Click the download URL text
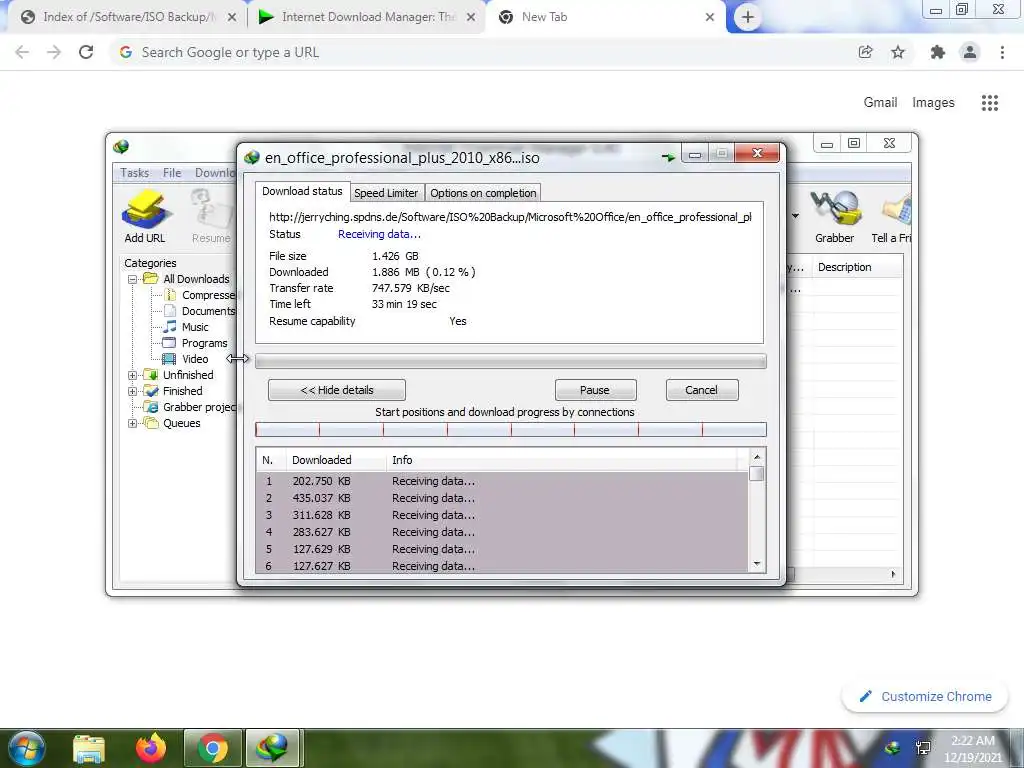The height and width of the screenshot is (768, 1024). point(510,217)
